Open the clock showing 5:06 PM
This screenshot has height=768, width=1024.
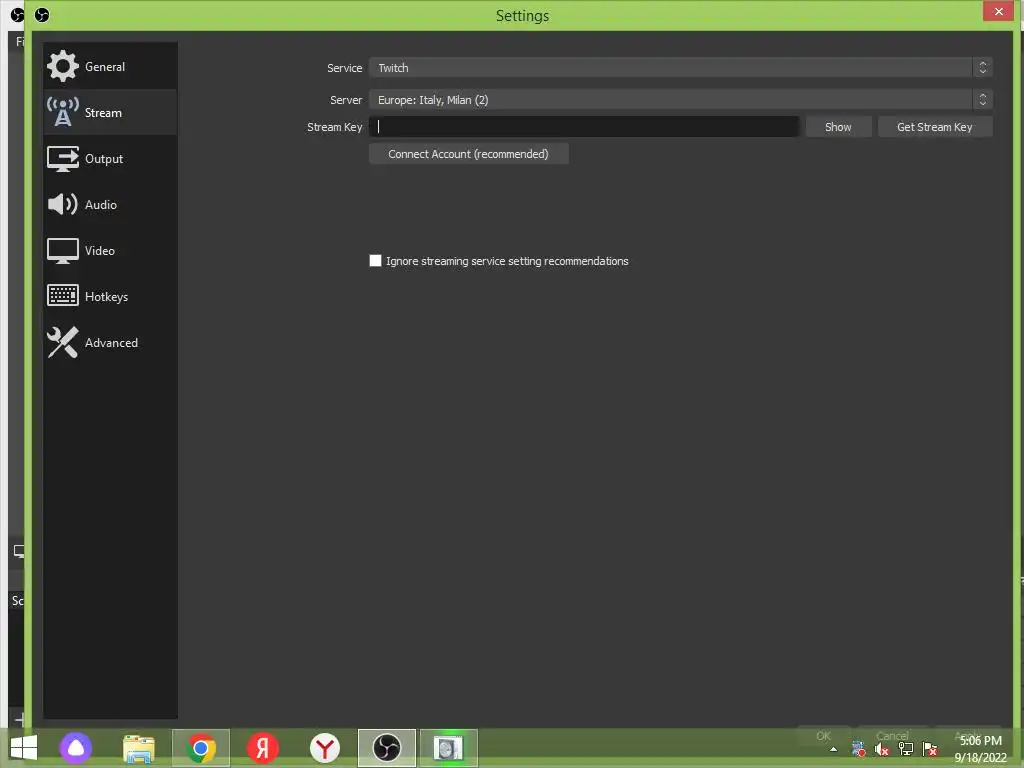980,749
